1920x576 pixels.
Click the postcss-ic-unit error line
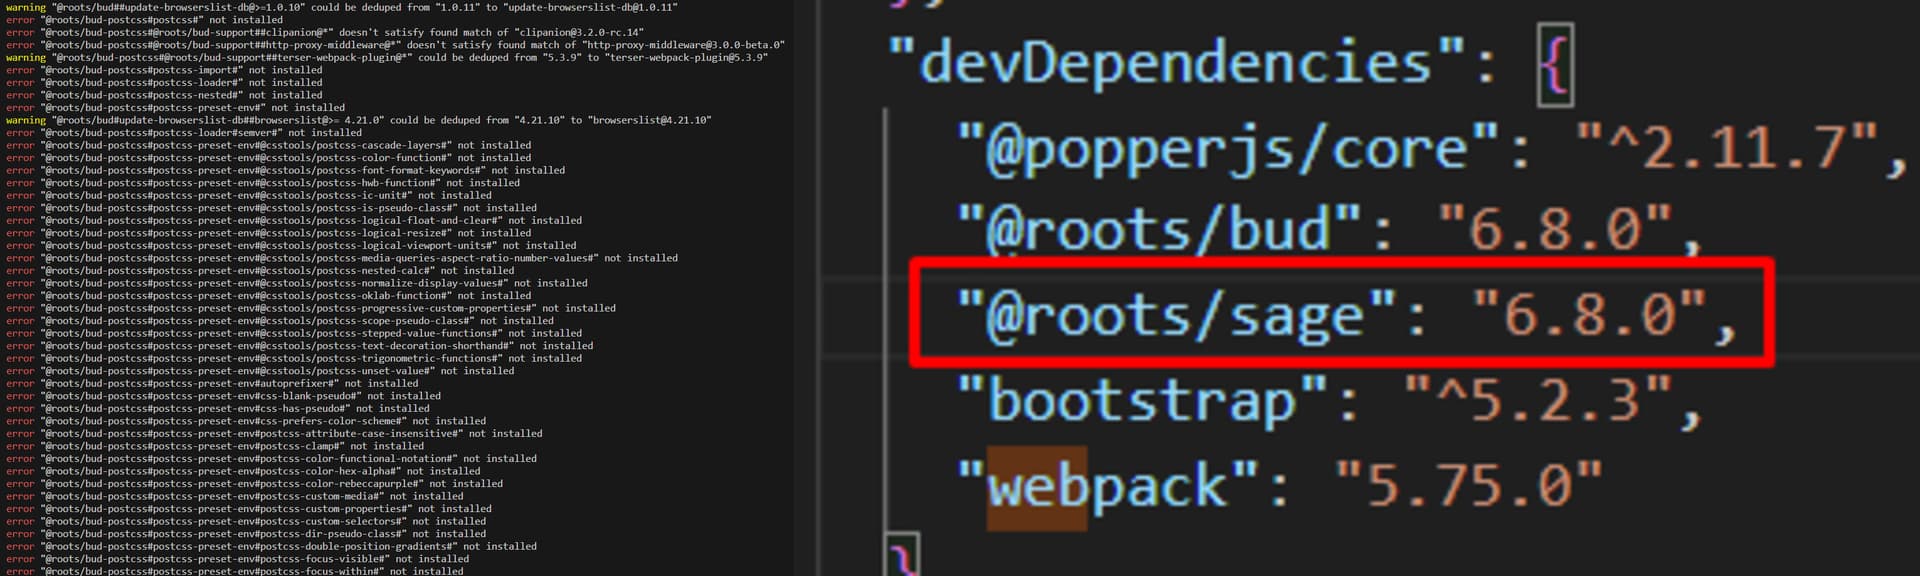[x=249, y=195]
